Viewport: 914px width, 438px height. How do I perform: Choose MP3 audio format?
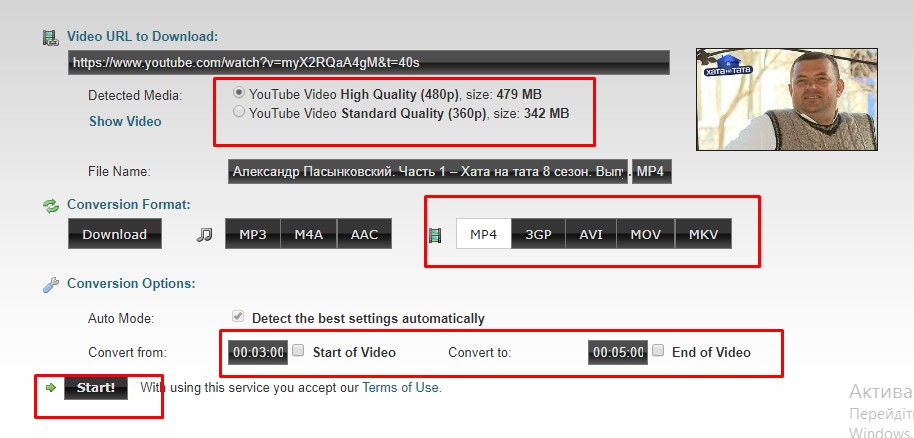click(x=252, y=235)
